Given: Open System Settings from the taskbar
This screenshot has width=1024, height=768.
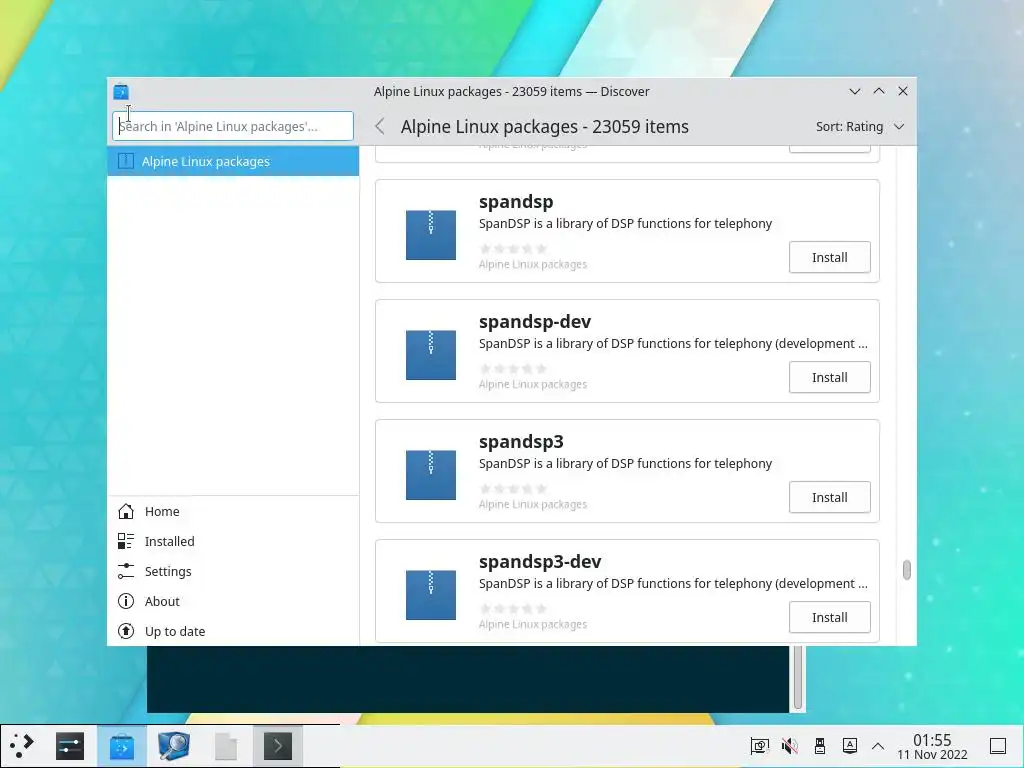Looking at the screenshot, I should [x=70, y=746].
